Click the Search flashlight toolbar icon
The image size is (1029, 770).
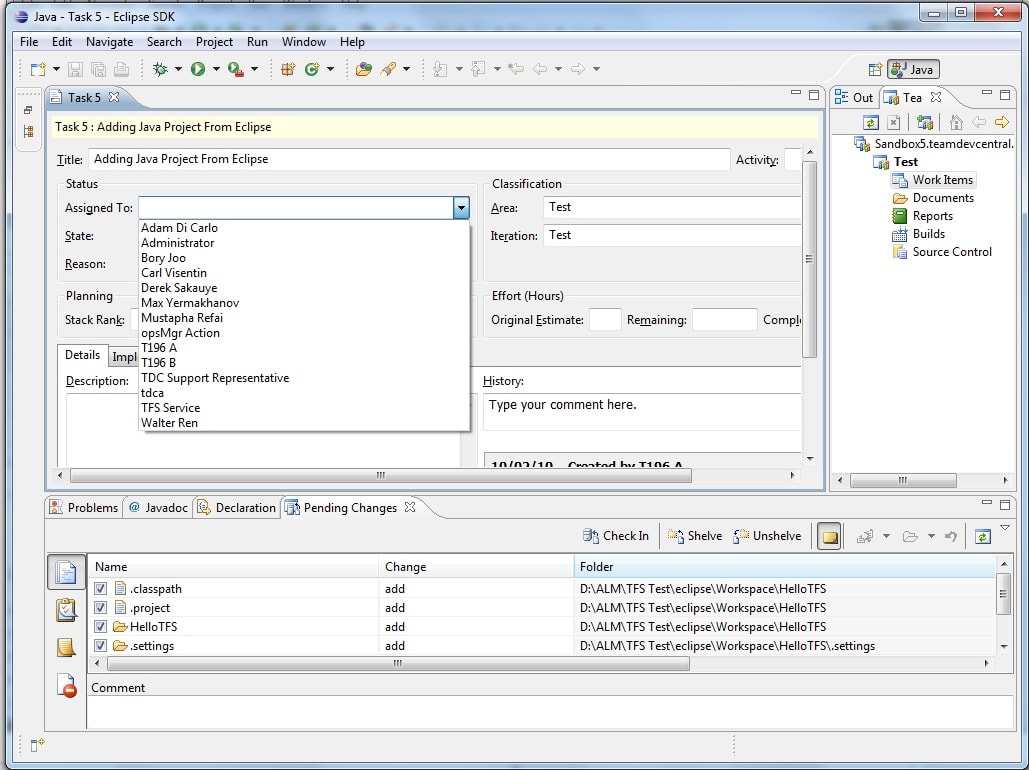coord(388,69)
